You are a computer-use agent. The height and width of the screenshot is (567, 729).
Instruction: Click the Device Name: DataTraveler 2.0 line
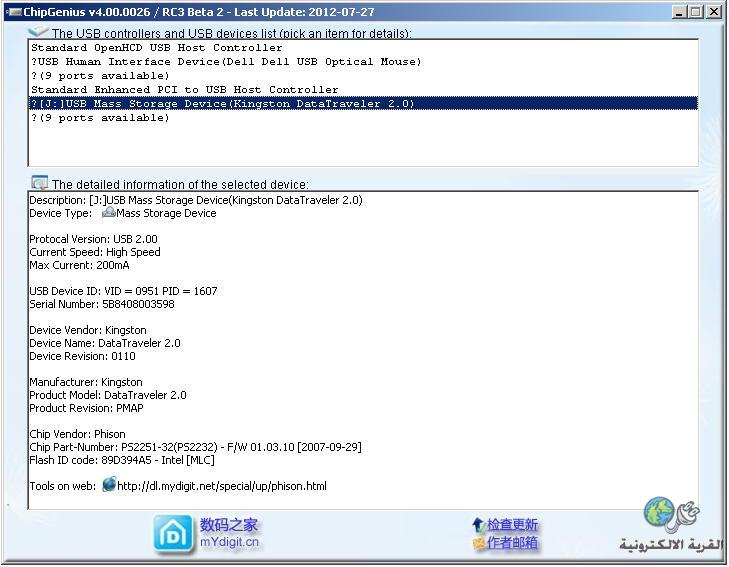tap(105, 343)
